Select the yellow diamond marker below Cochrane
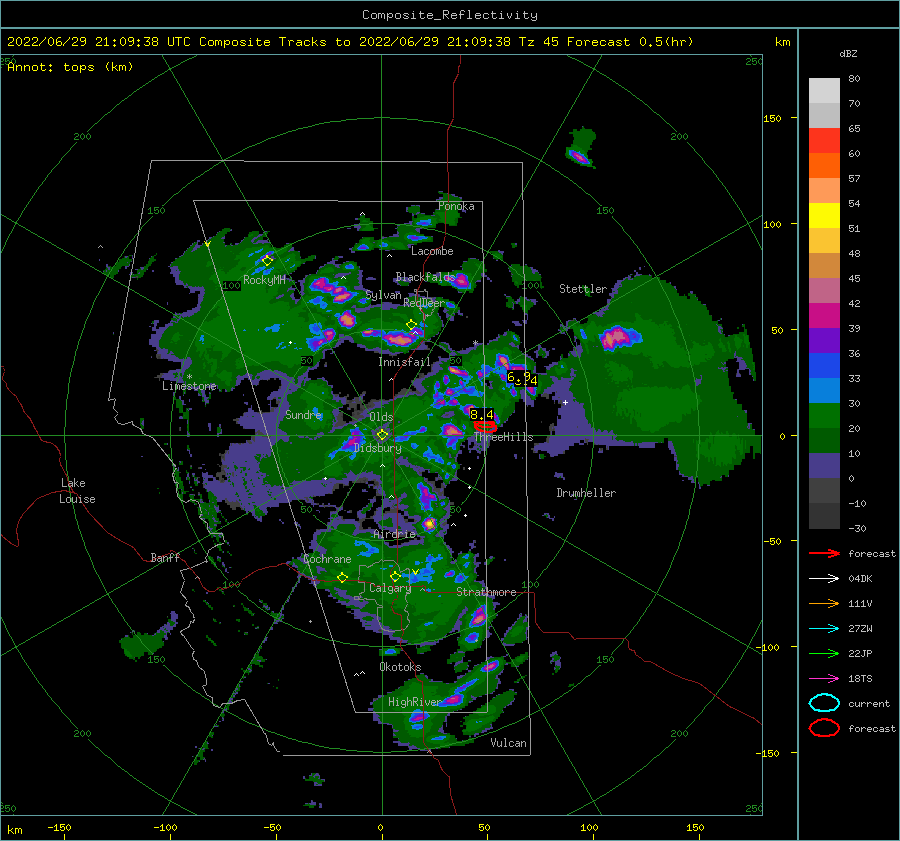 [x=342, y=578]
